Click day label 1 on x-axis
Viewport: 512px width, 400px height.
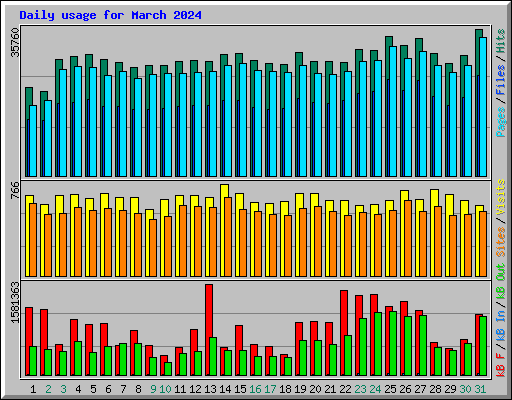pos(33,389)
